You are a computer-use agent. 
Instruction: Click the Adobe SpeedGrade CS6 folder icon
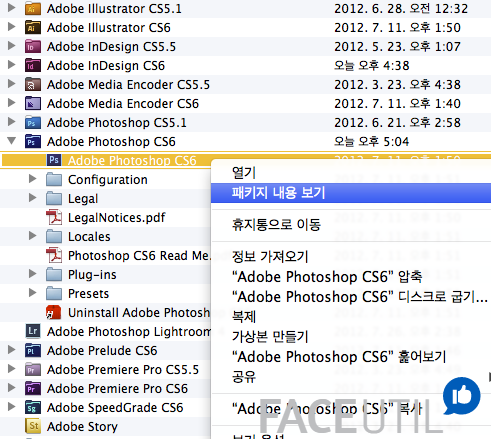coord(33,408)
